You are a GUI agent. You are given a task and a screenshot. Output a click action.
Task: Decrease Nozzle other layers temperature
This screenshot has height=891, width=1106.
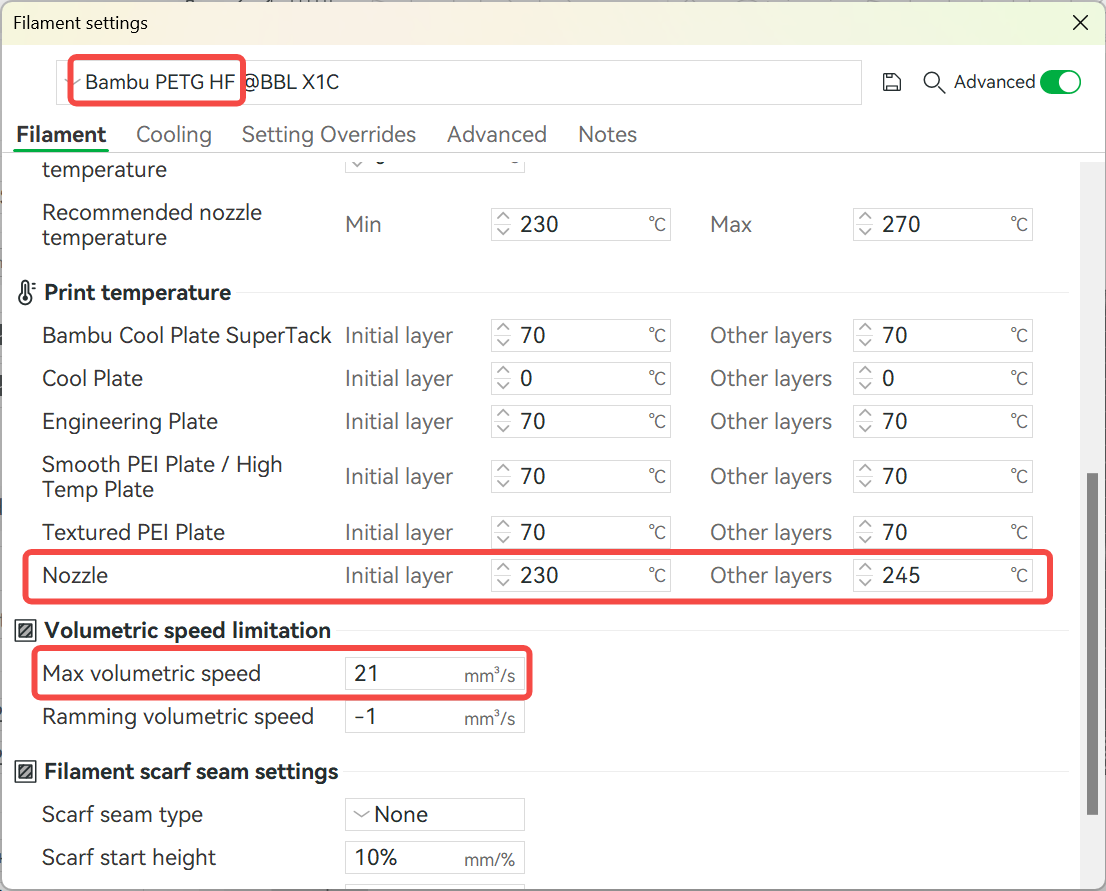coord(865,583)
